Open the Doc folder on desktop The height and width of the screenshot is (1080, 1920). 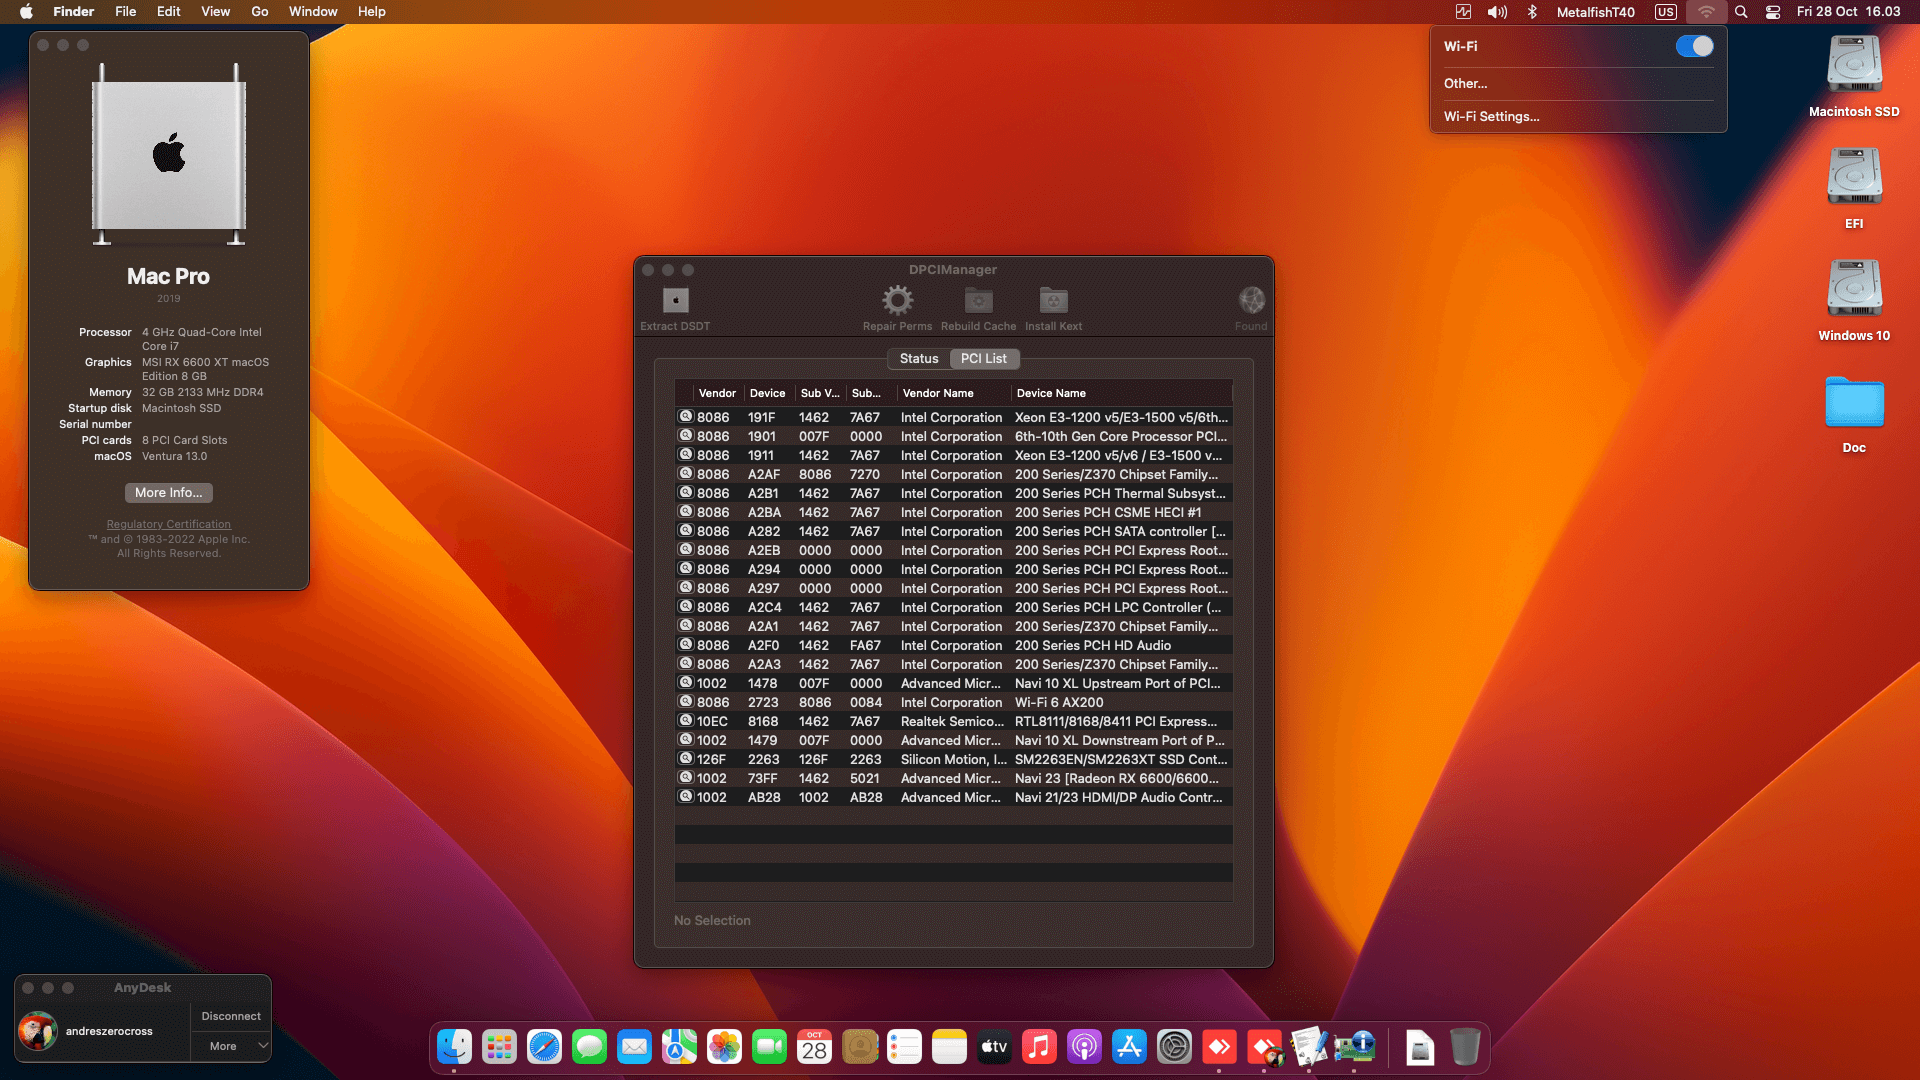tap(1854, 403)
